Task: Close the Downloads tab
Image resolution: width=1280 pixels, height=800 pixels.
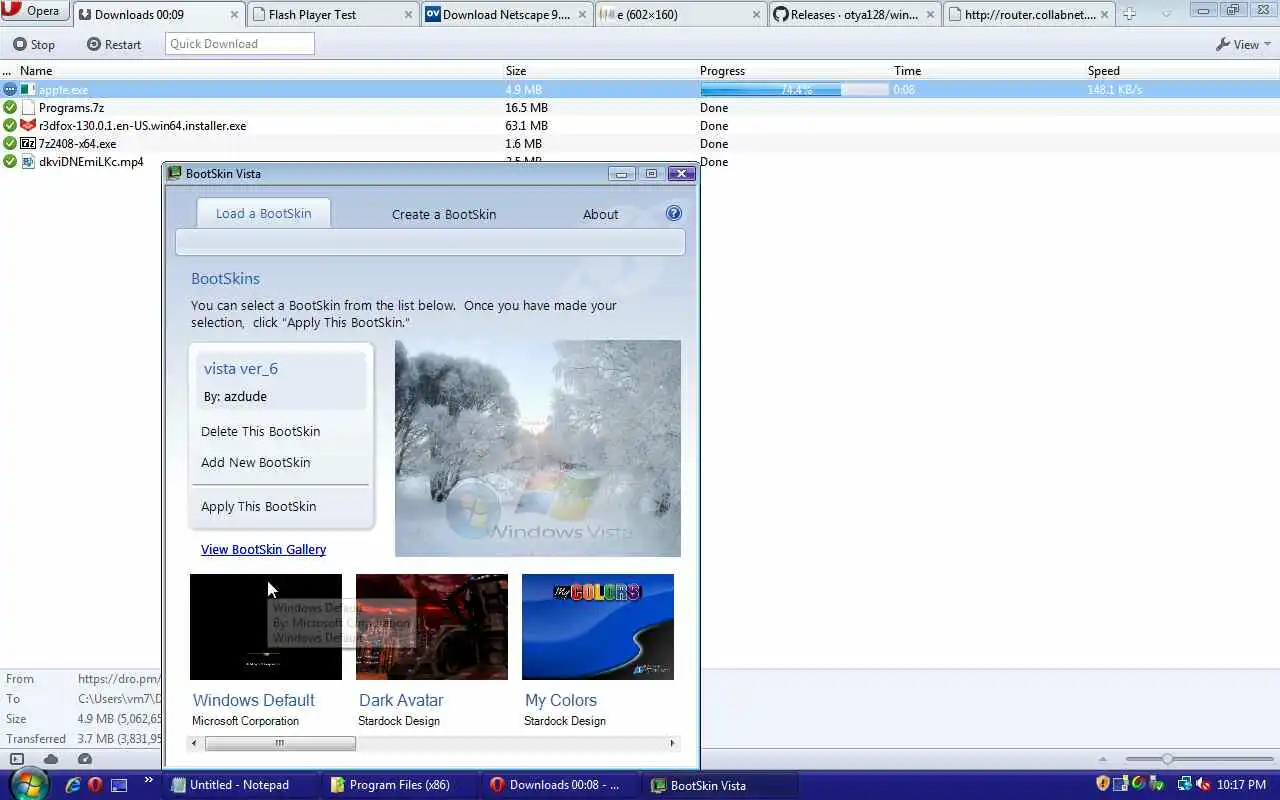Action: (234, 15)
